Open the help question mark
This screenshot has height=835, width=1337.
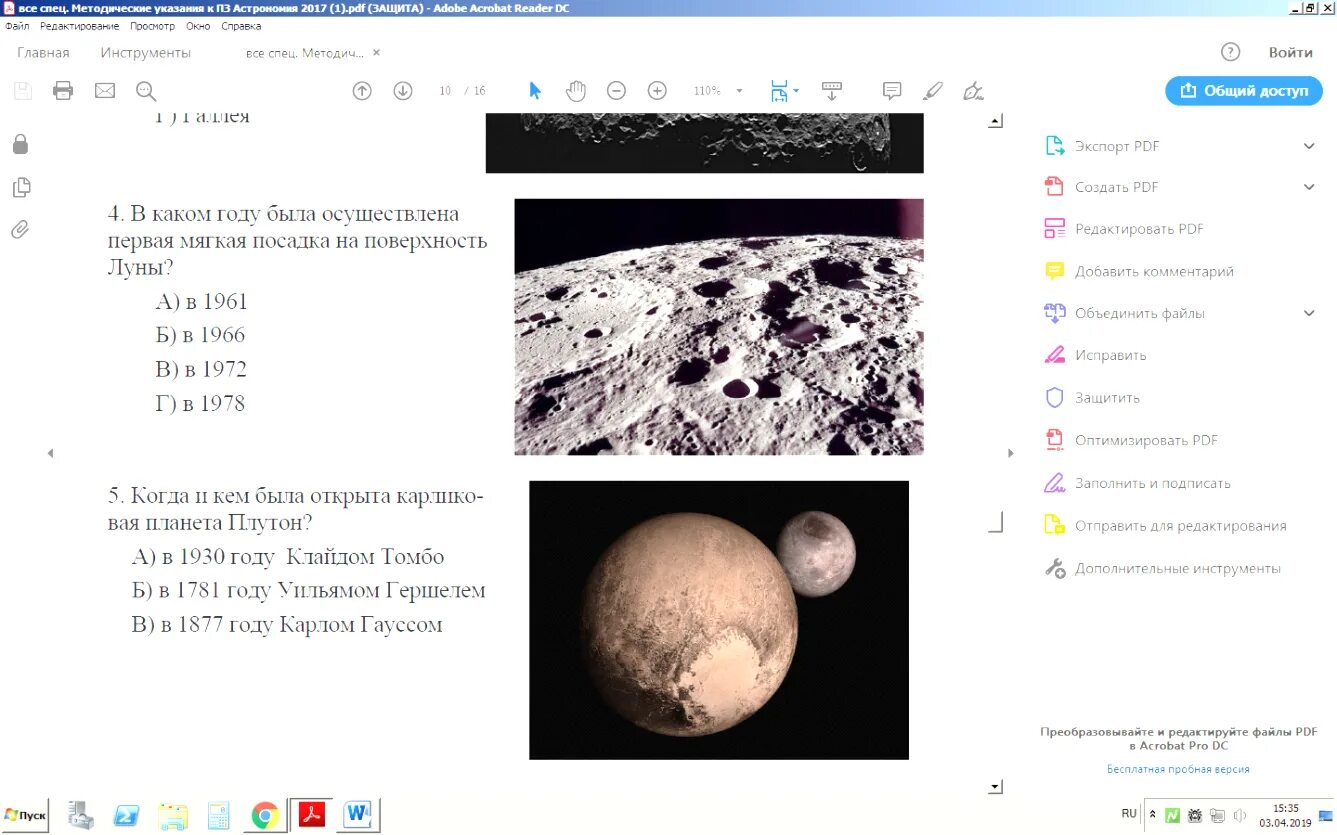(x=1230, y=52)
